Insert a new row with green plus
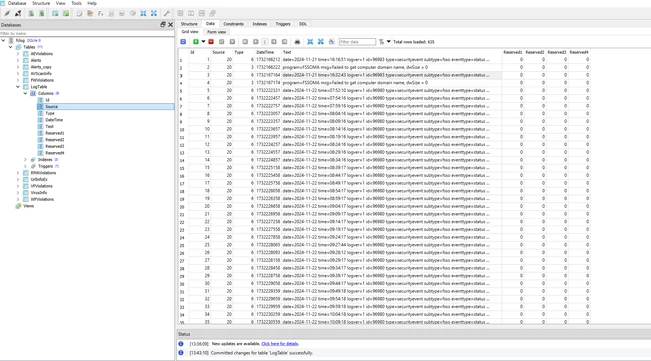Screen dimensions: 651x361 click(x=196, y=41)
